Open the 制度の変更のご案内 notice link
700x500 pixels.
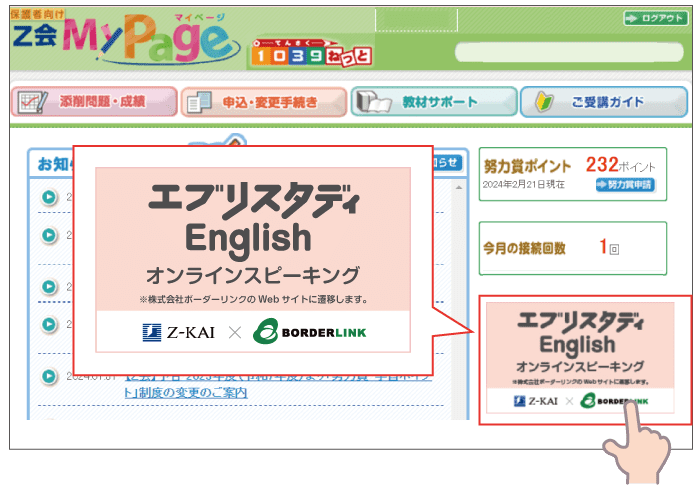coord(186,392)
